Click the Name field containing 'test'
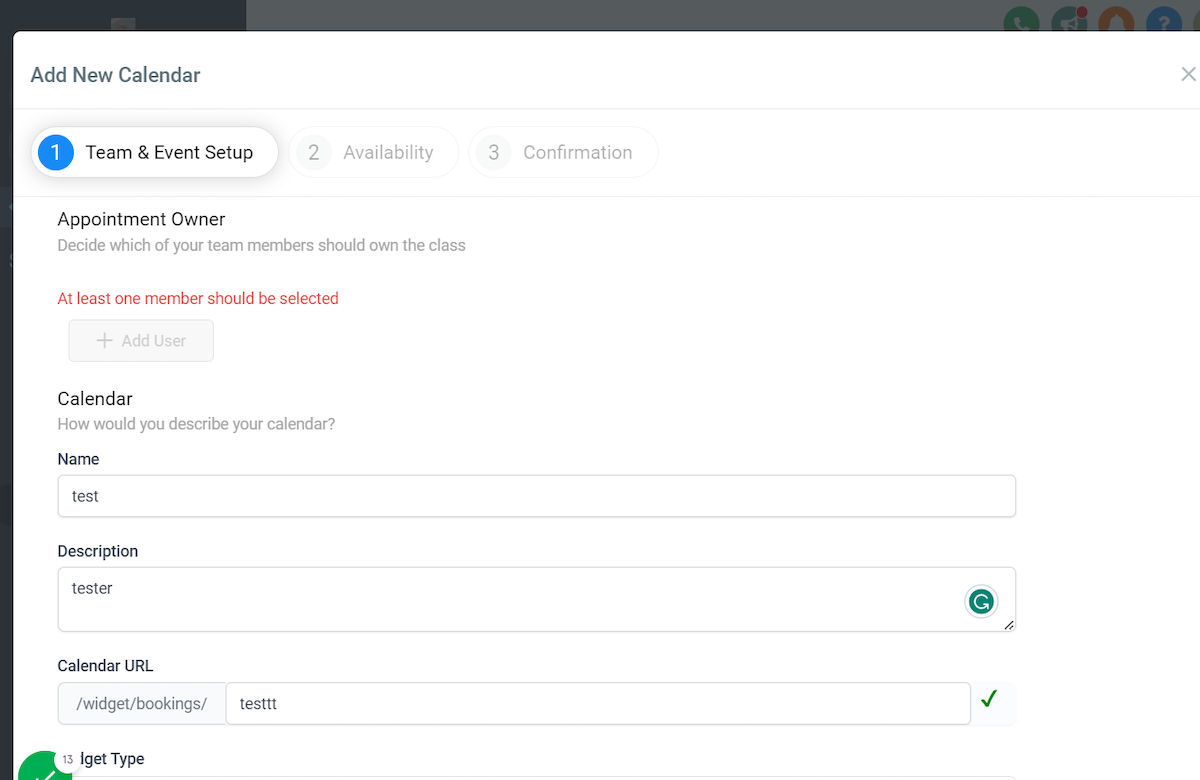 (x=536, y=495)
